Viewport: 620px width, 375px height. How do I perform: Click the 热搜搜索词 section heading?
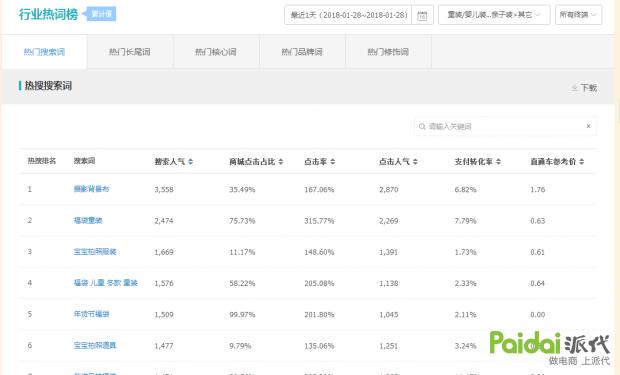coord(48,85)
